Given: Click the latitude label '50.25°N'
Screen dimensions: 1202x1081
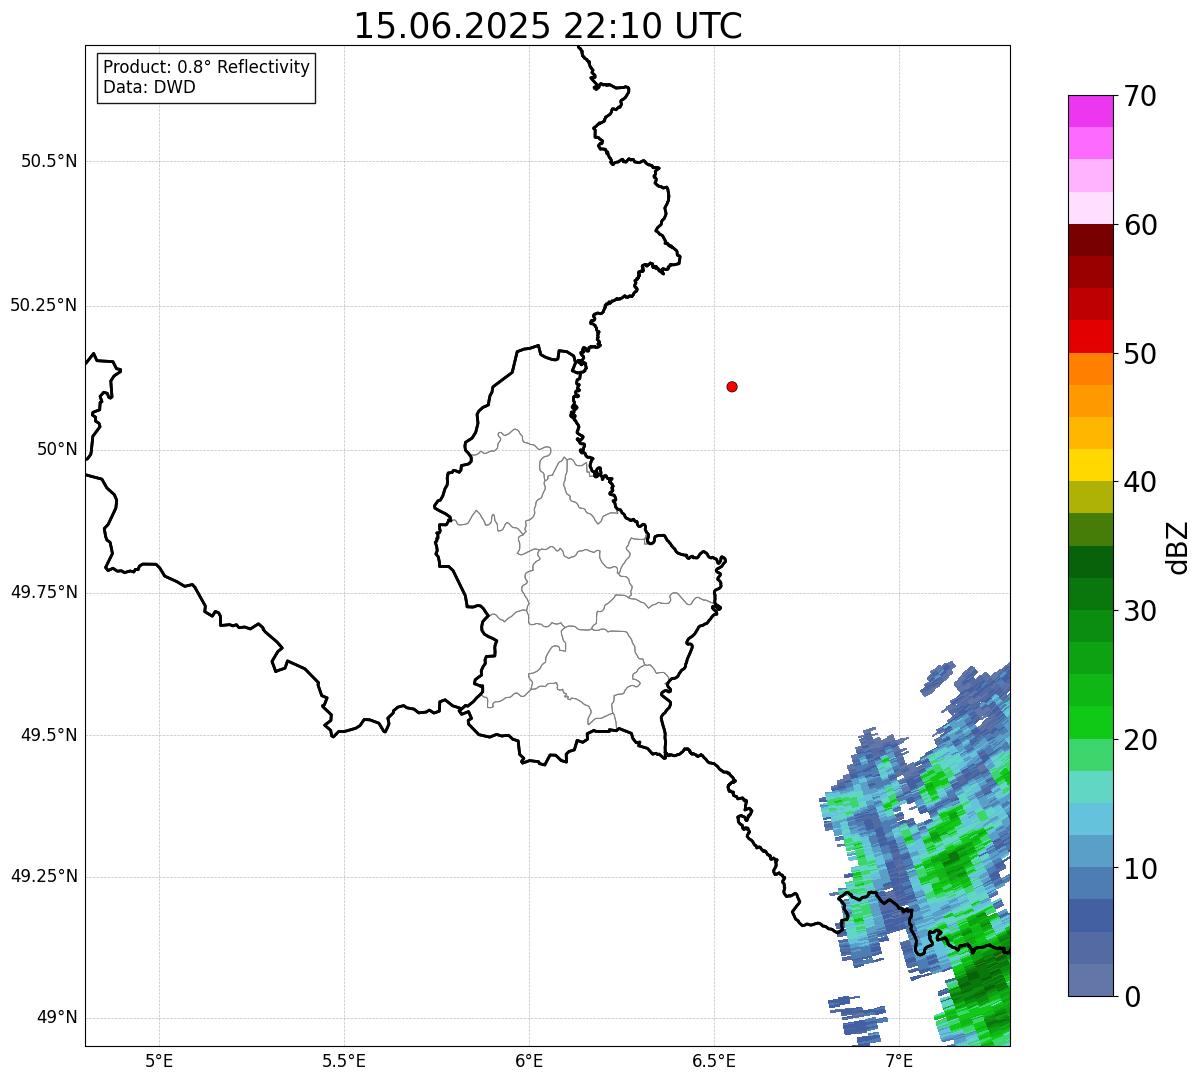Looking at the screenshot, I should 43,305.
